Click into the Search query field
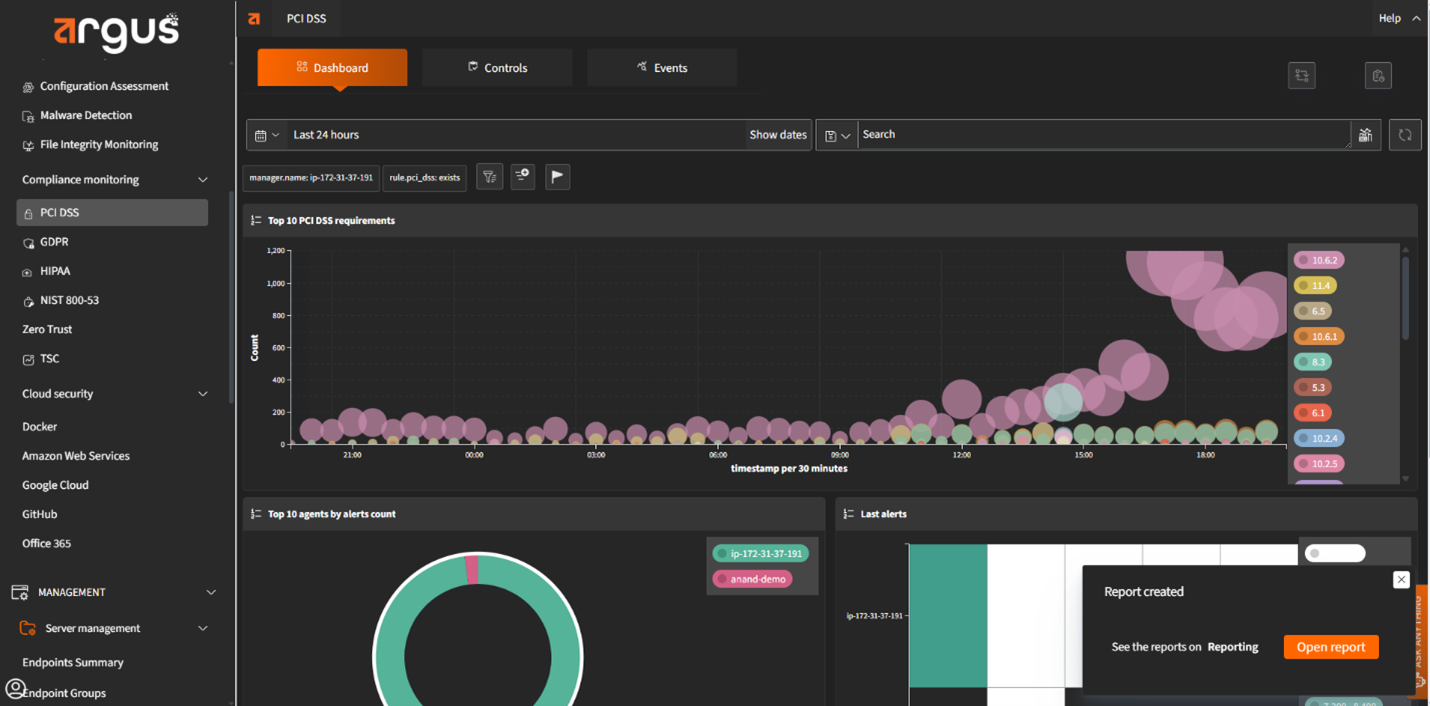 [1100, 135]
